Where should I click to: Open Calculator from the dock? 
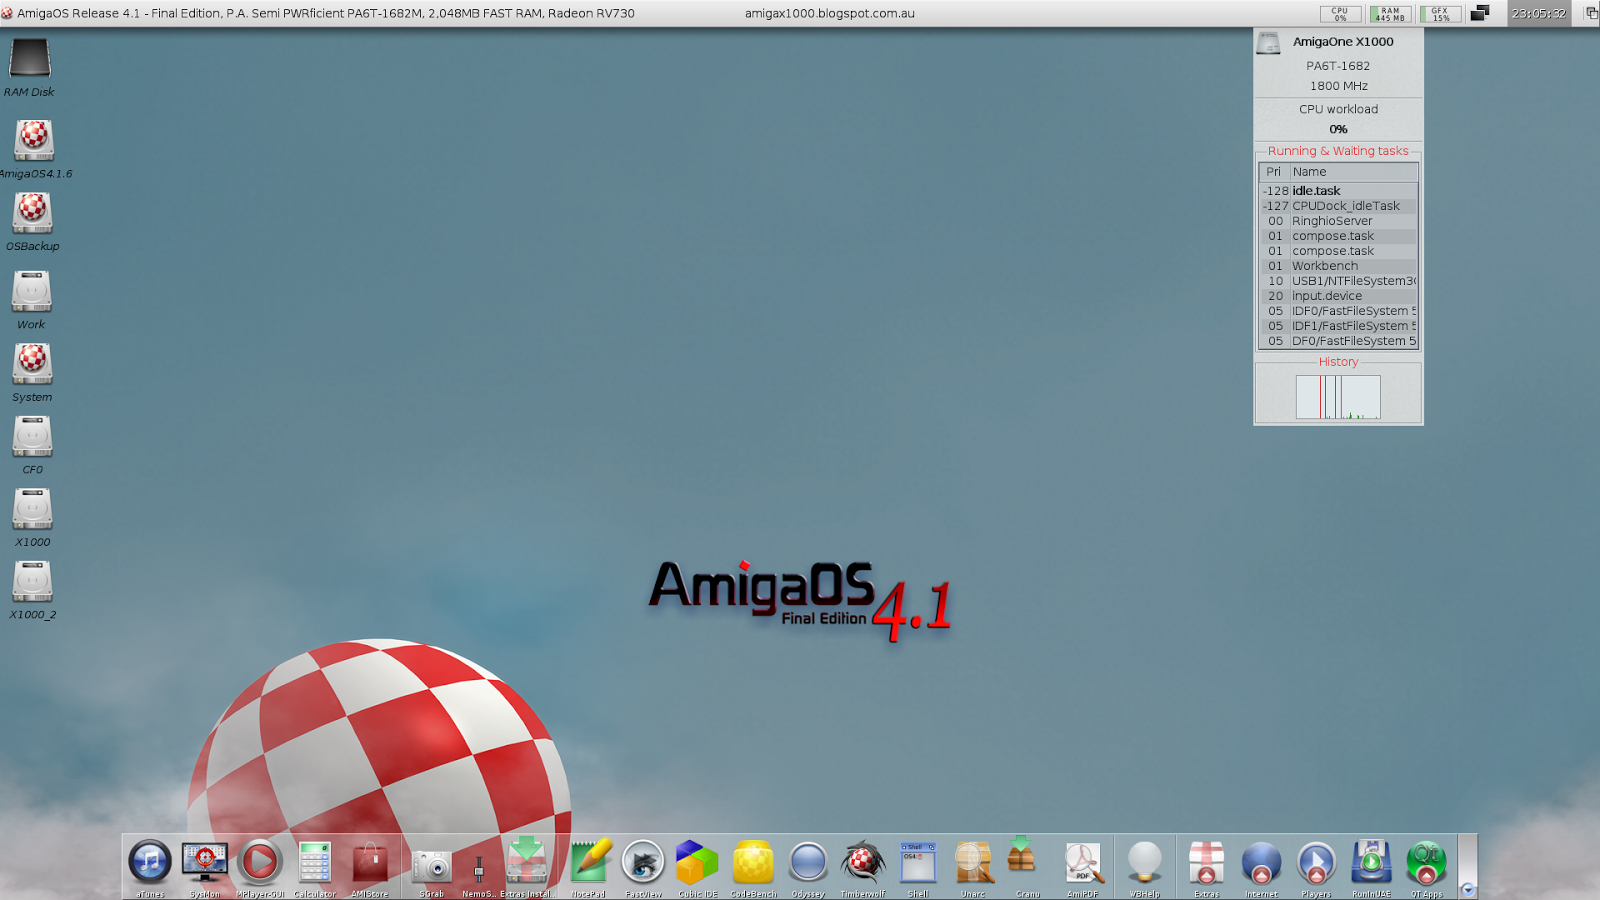click(315, 862)
